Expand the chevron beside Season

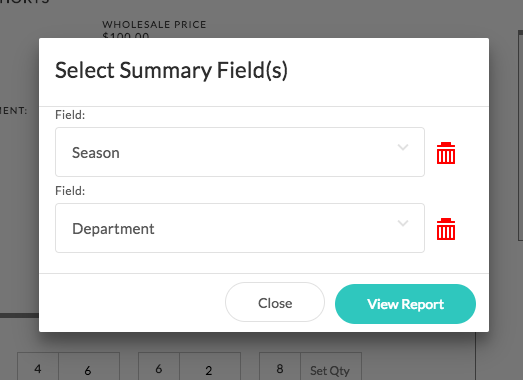[403, 147]
